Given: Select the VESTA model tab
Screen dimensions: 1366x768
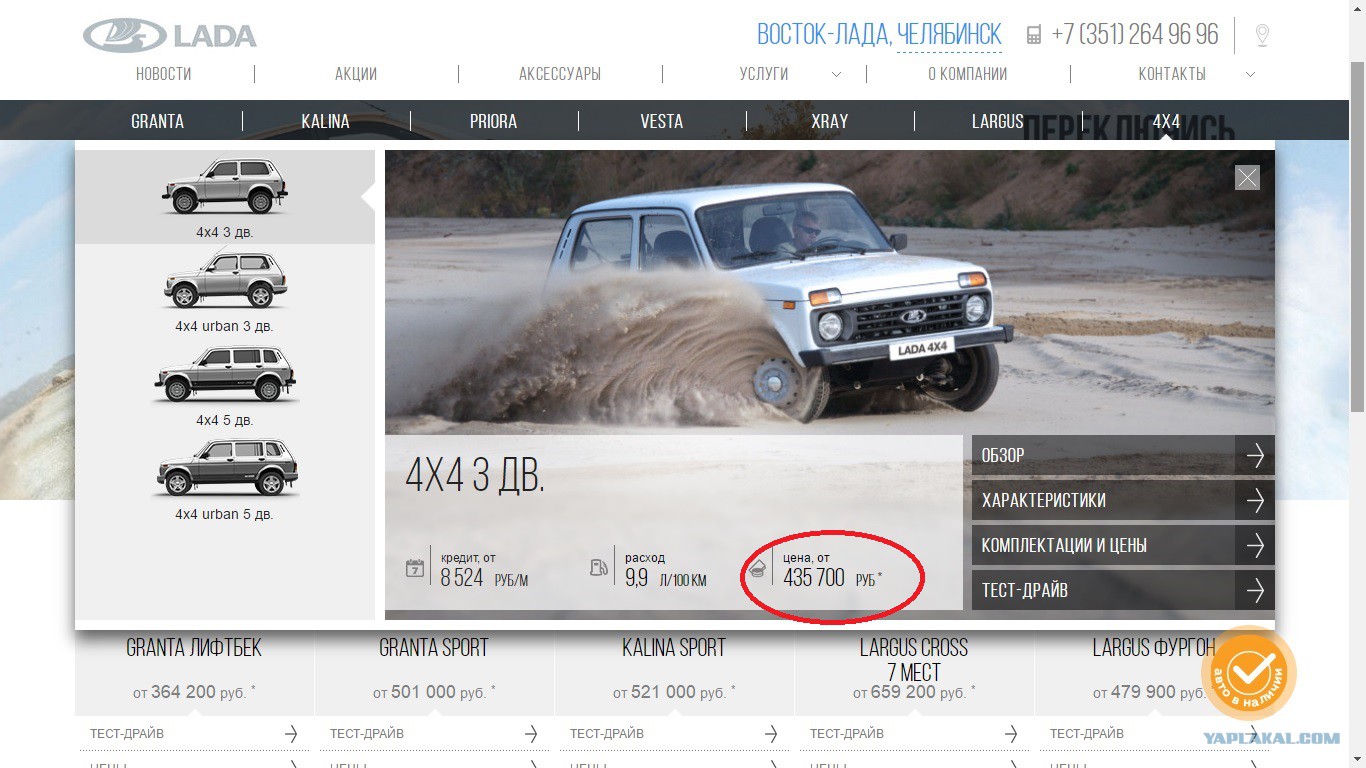Looking at the screenshot, I should (x=662, y=121).
